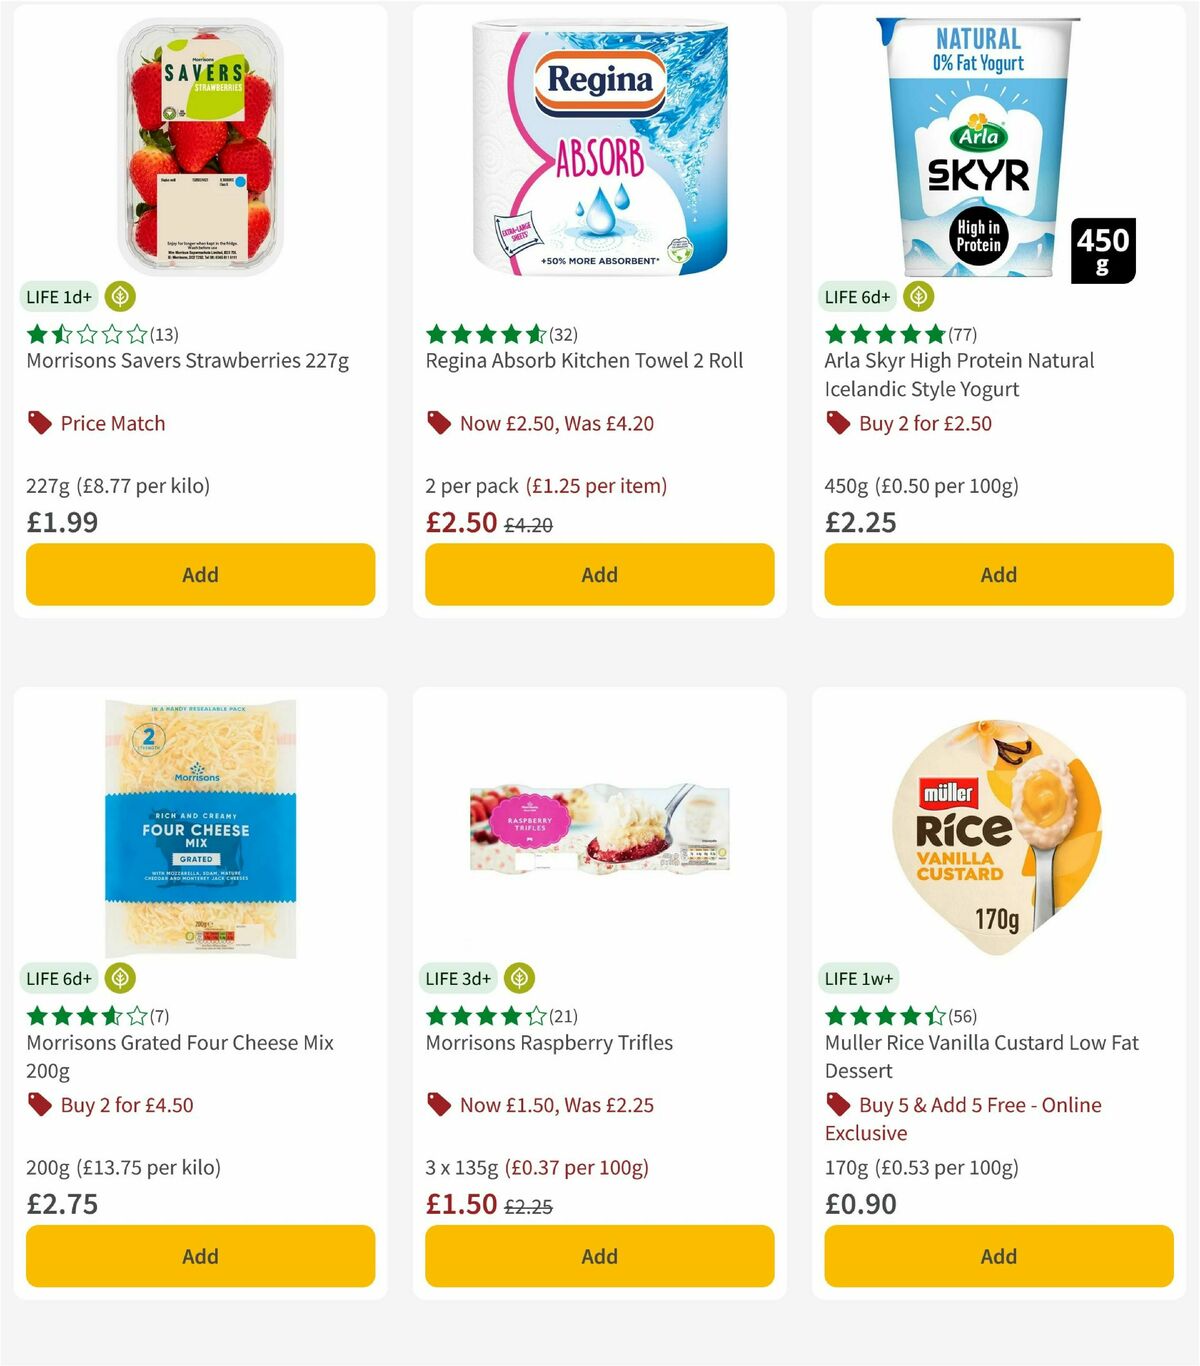
Task: Open the Regina Absorb Kitchen Towel product title
Action: (583, 360)
